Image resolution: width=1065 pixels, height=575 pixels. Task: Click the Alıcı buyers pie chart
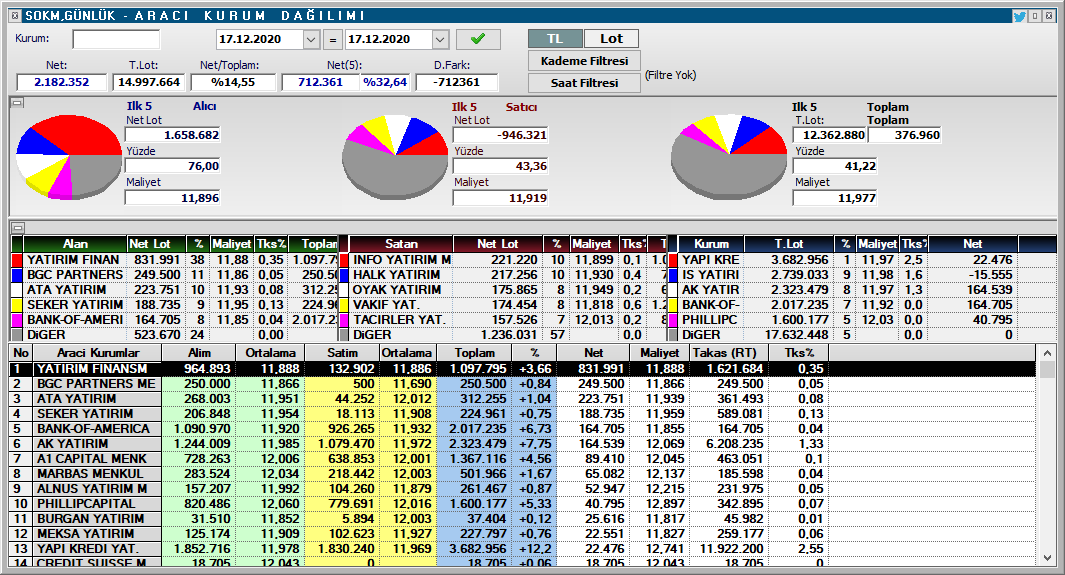tap(68, 157)
